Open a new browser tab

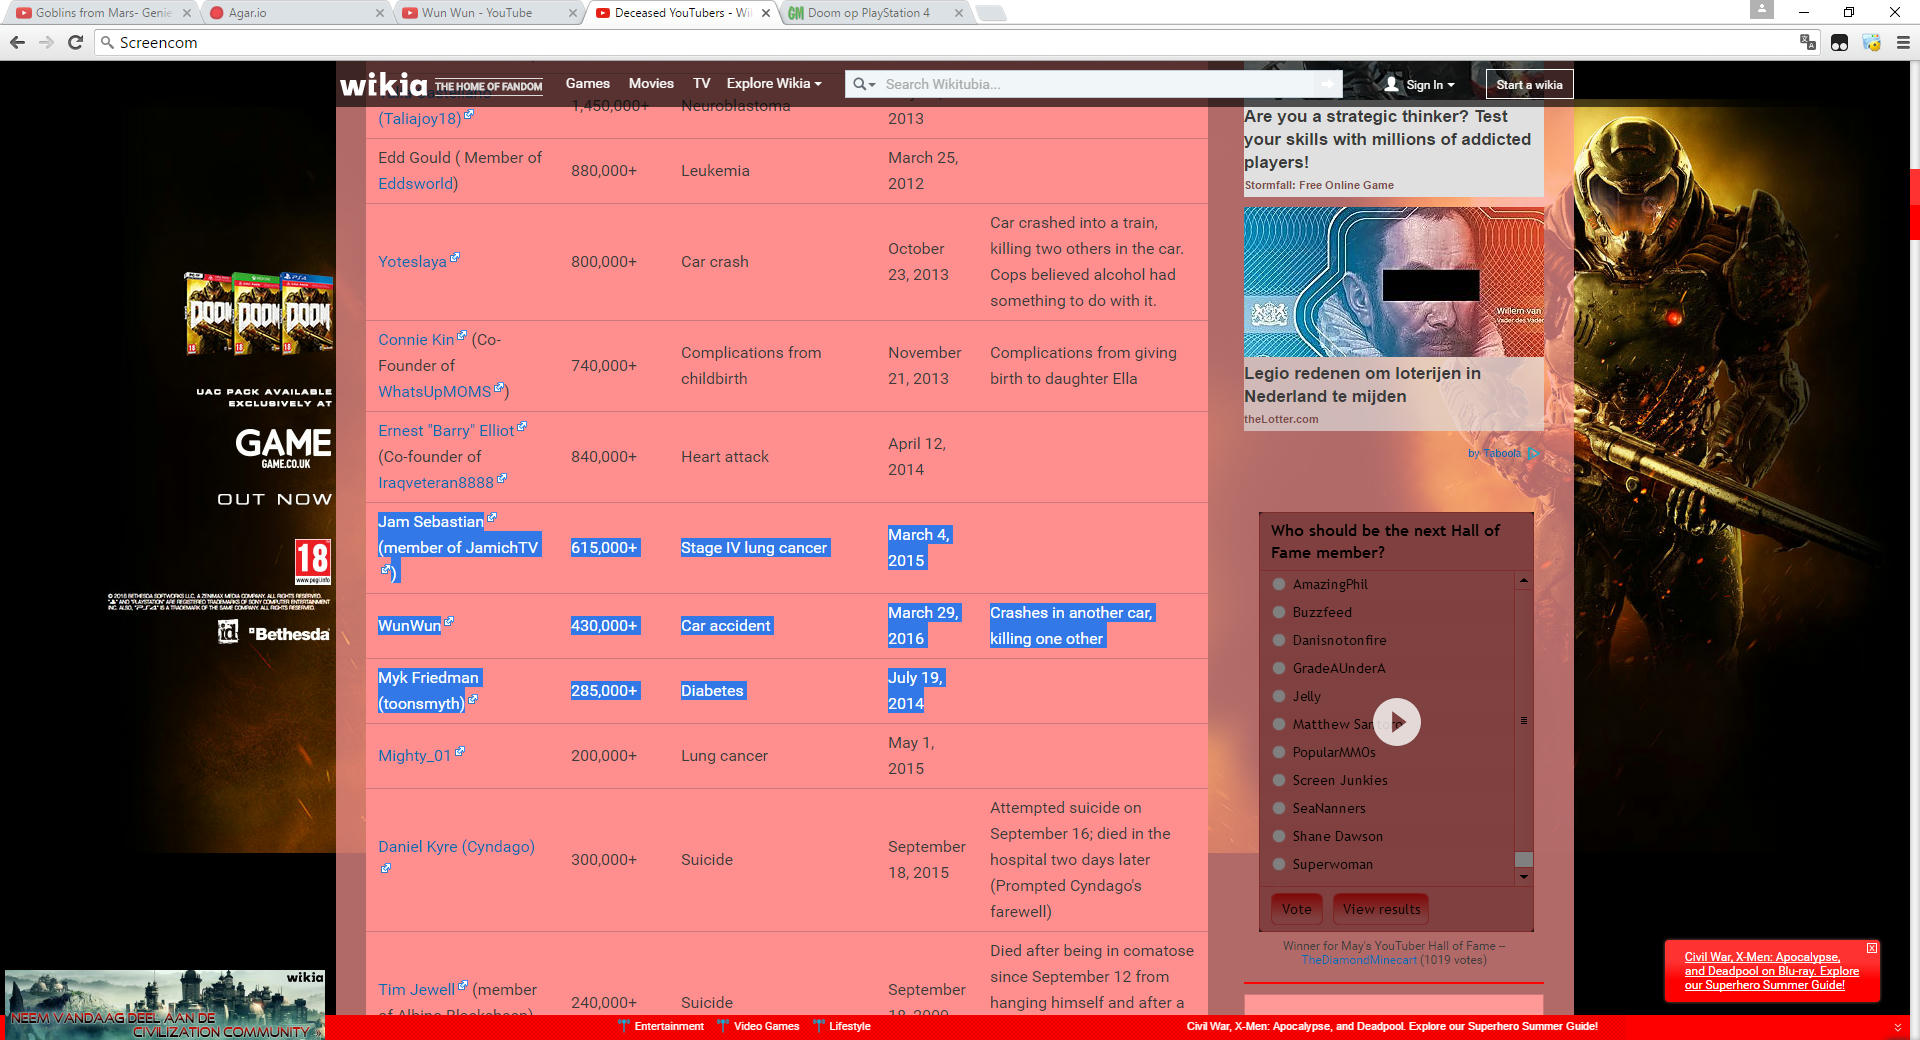[x=990, y=13]
